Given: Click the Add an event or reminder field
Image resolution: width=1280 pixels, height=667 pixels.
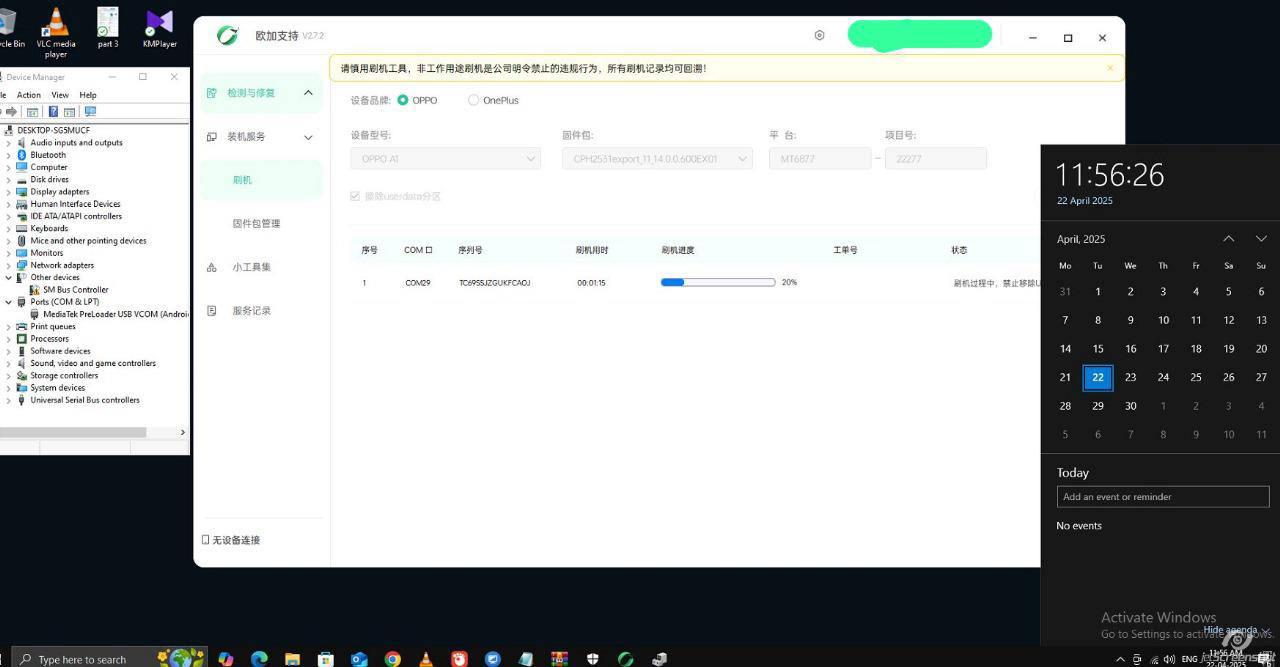Looking at the screenshot, I should click(1162, 497).
